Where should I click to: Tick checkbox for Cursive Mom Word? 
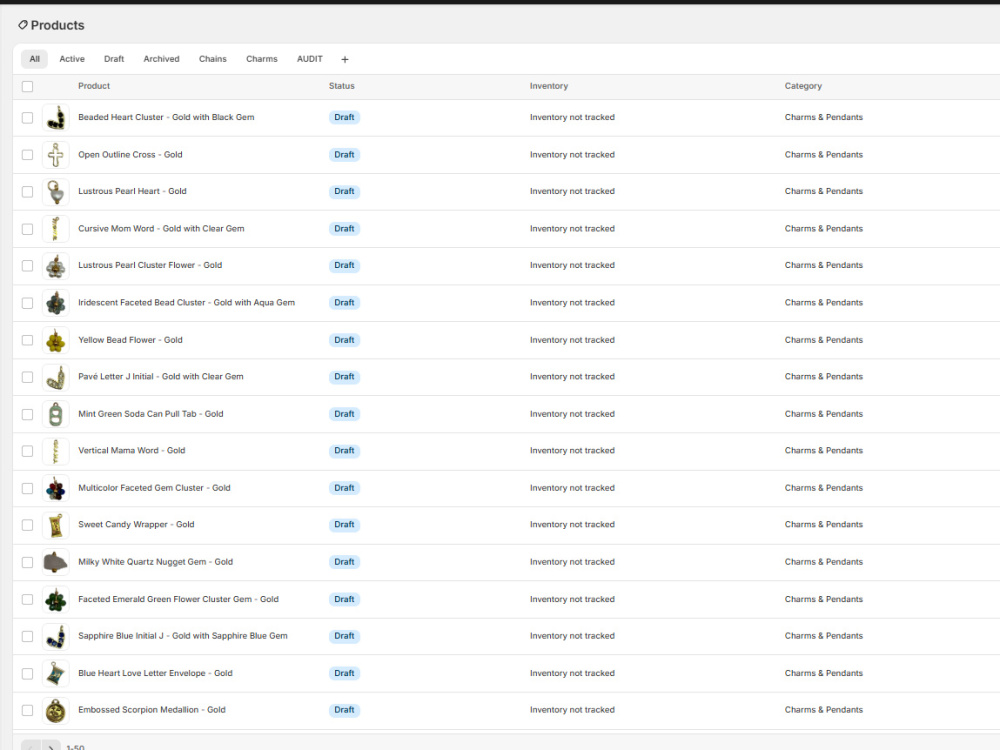27,229
